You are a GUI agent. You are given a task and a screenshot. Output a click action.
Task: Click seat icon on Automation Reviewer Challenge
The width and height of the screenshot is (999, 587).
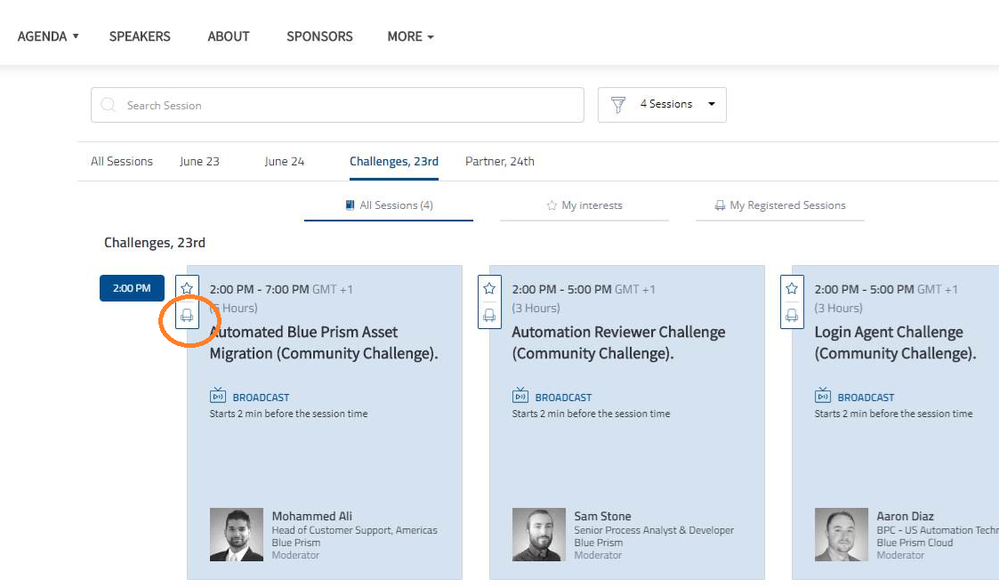point(489,315)
